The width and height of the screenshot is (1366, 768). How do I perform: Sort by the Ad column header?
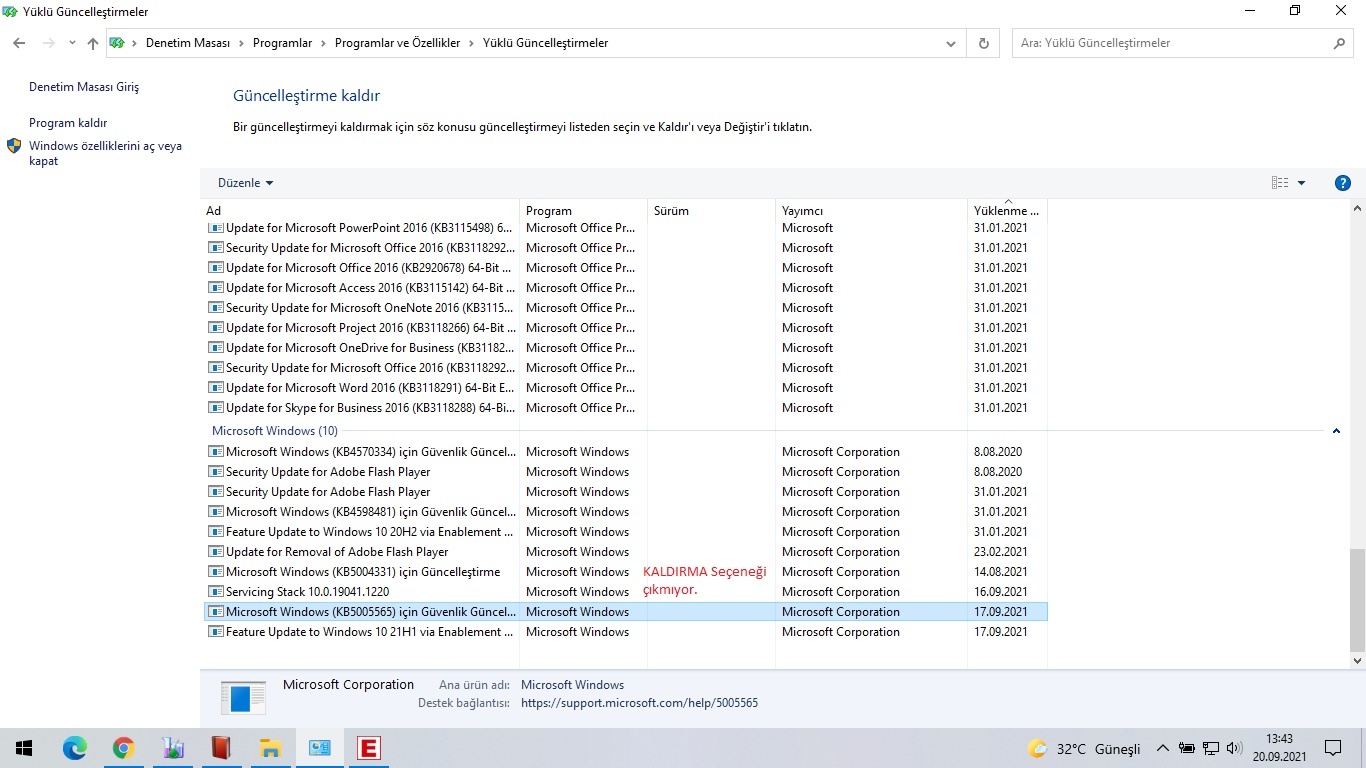[x=360, y=210]
